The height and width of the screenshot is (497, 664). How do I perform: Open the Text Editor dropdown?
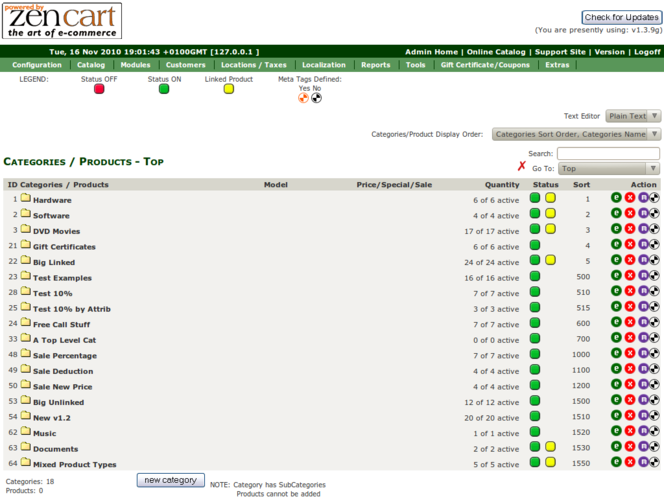634,116
